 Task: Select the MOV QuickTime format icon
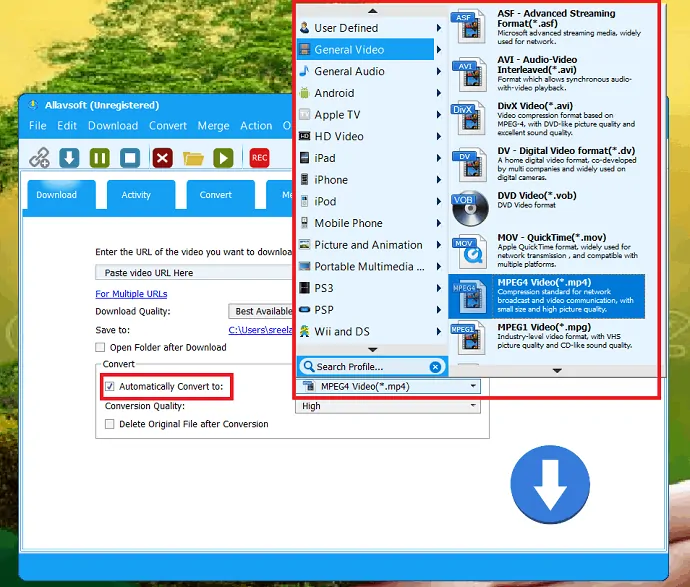point(470,251)
